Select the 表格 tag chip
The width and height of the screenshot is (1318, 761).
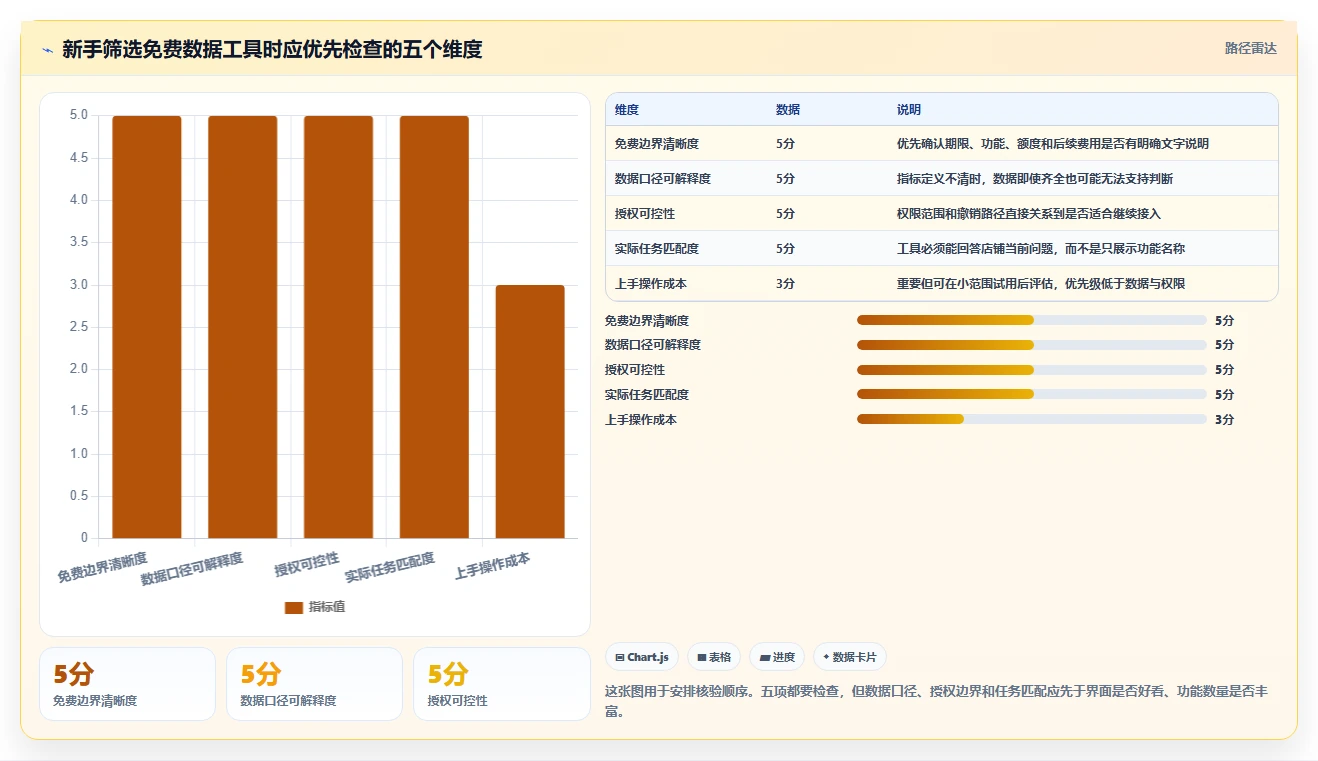[x=714, y=657]
